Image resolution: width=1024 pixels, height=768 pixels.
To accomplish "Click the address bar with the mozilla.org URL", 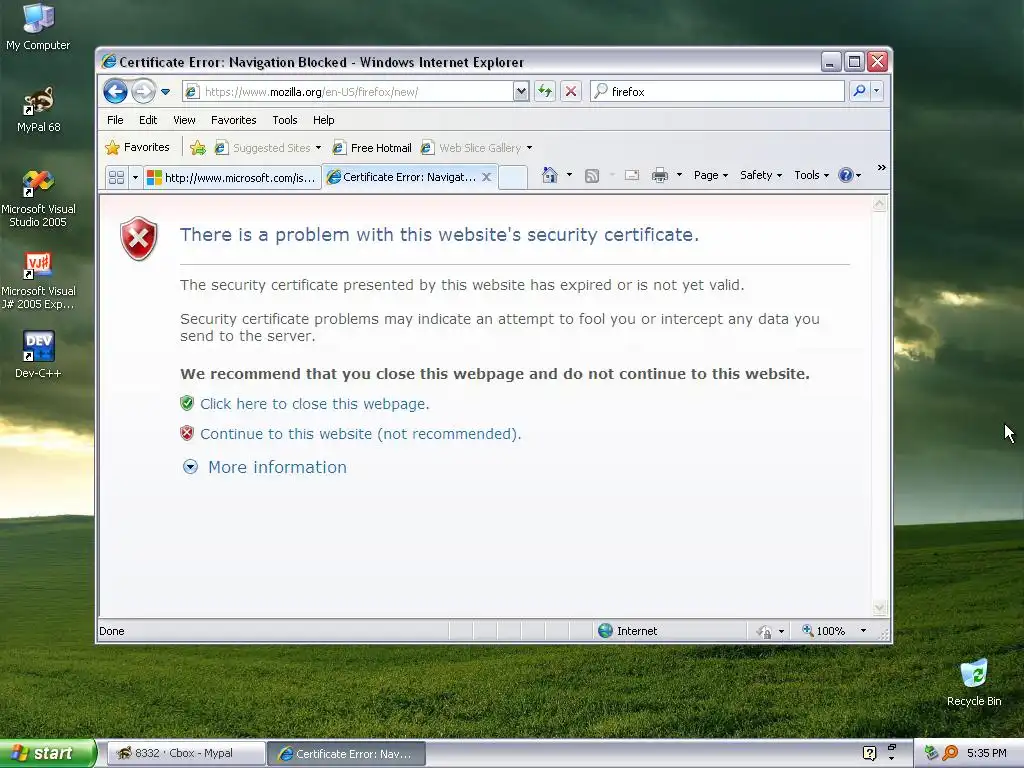I will coord(347,91).
